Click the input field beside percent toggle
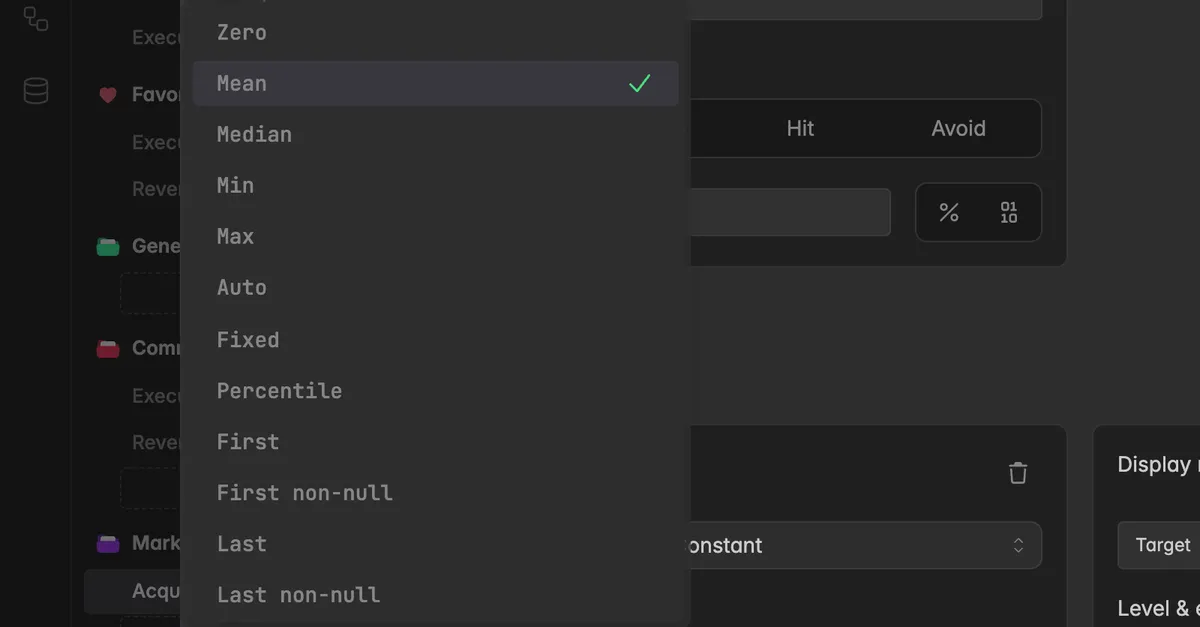 (x=790, y=212)
